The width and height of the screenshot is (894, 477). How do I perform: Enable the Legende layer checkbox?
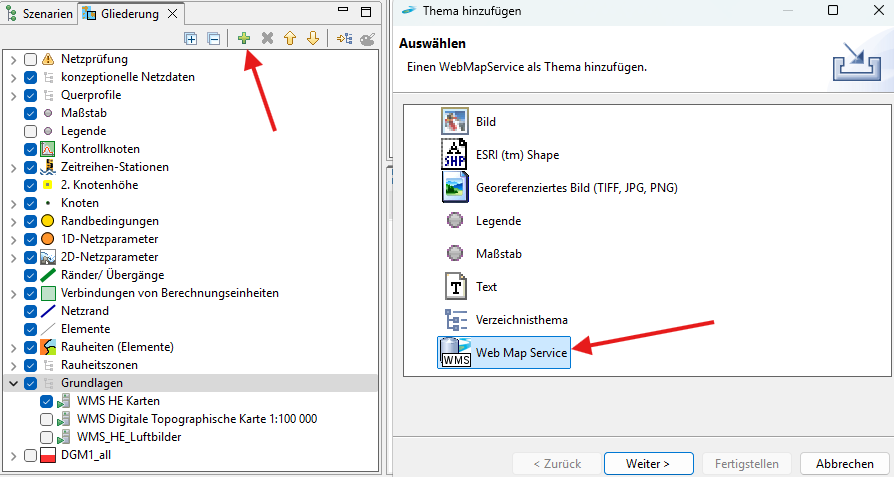pos(31,131)
